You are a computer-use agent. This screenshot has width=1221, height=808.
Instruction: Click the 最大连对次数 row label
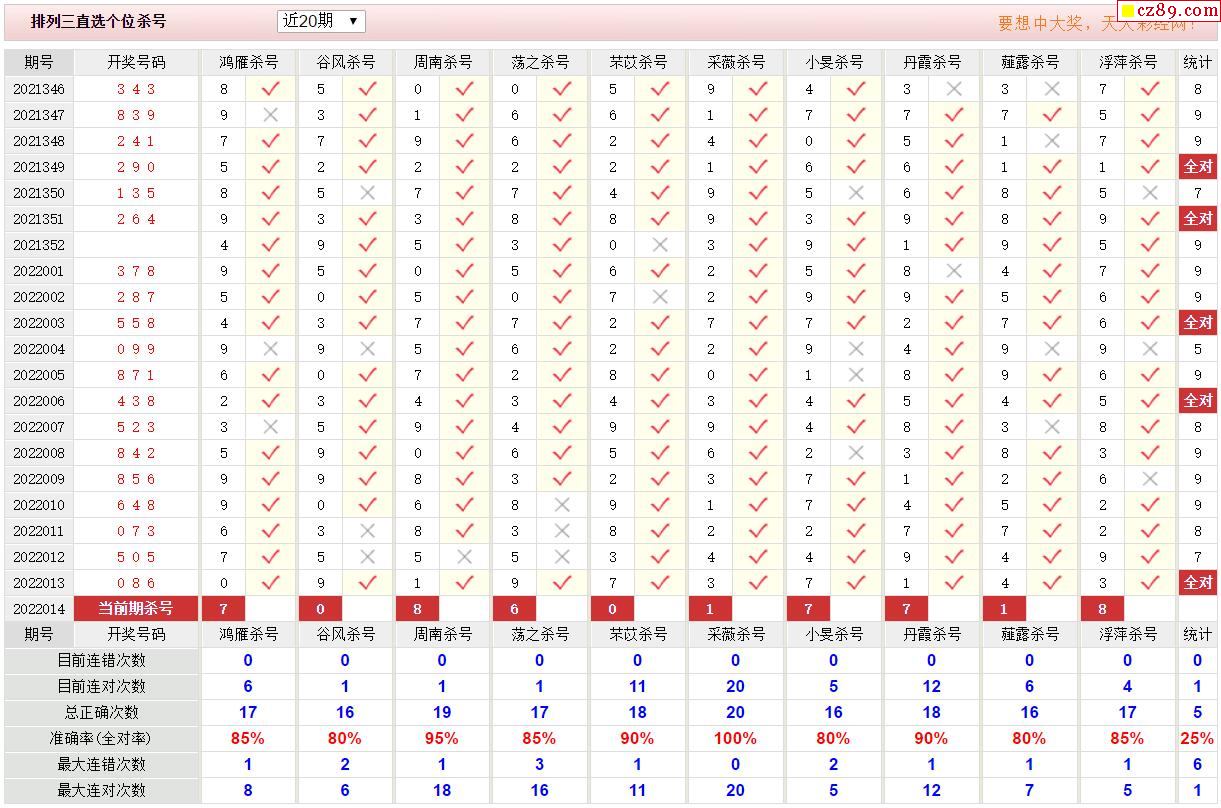(x=101, y=790)
